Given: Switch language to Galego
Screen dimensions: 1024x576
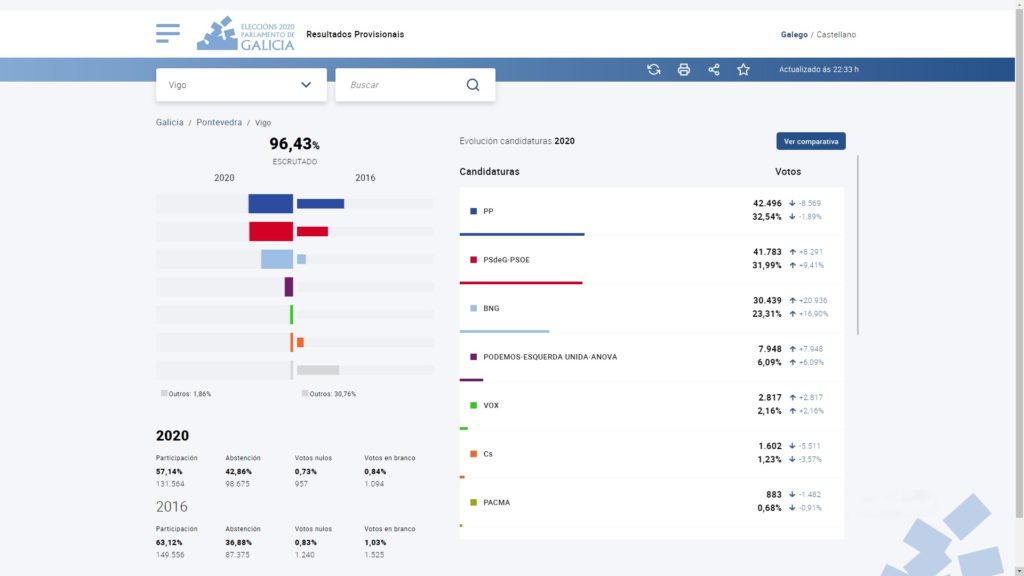Looking at the screenshot, I should 794,35.
